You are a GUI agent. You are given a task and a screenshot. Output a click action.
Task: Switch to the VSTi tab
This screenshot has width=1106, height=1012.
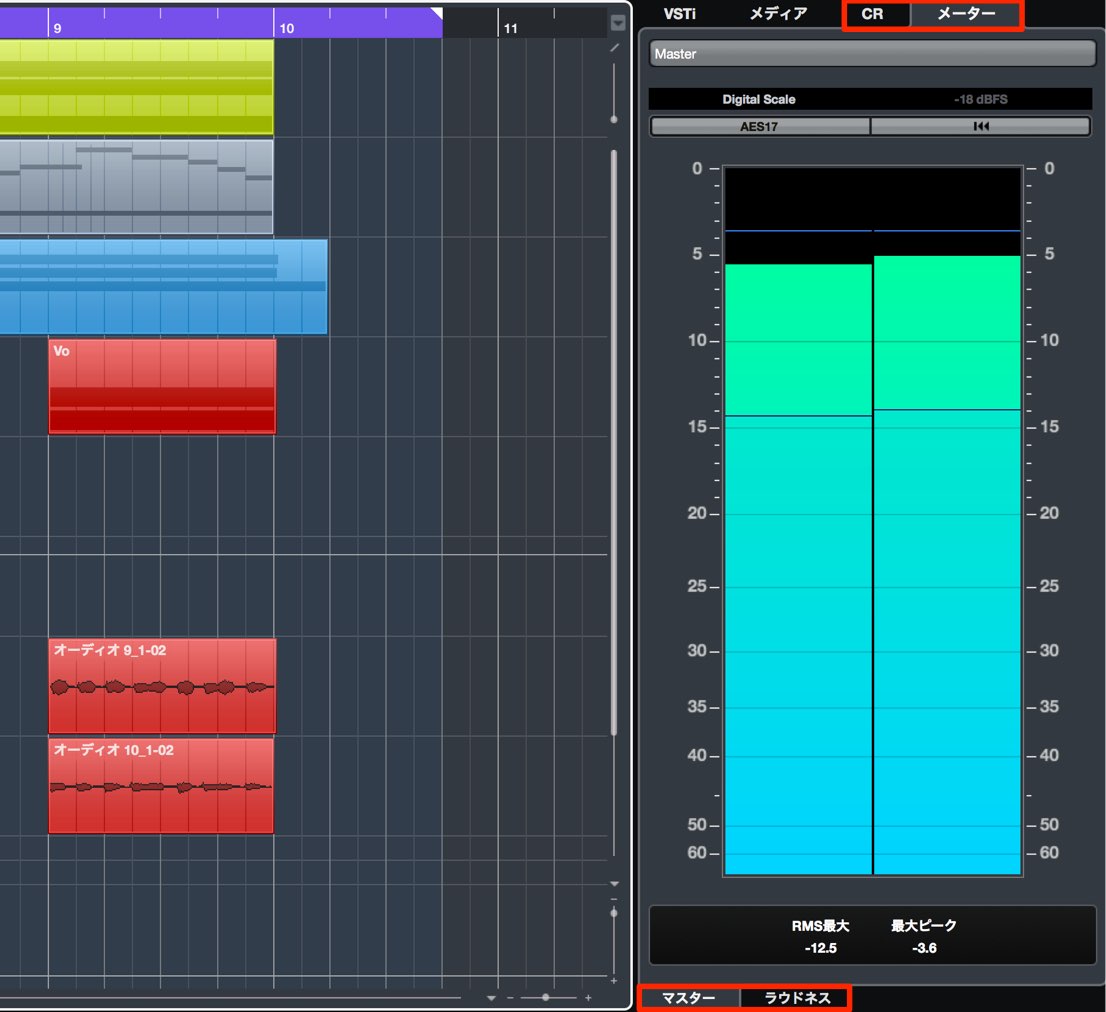coord(679,13)
